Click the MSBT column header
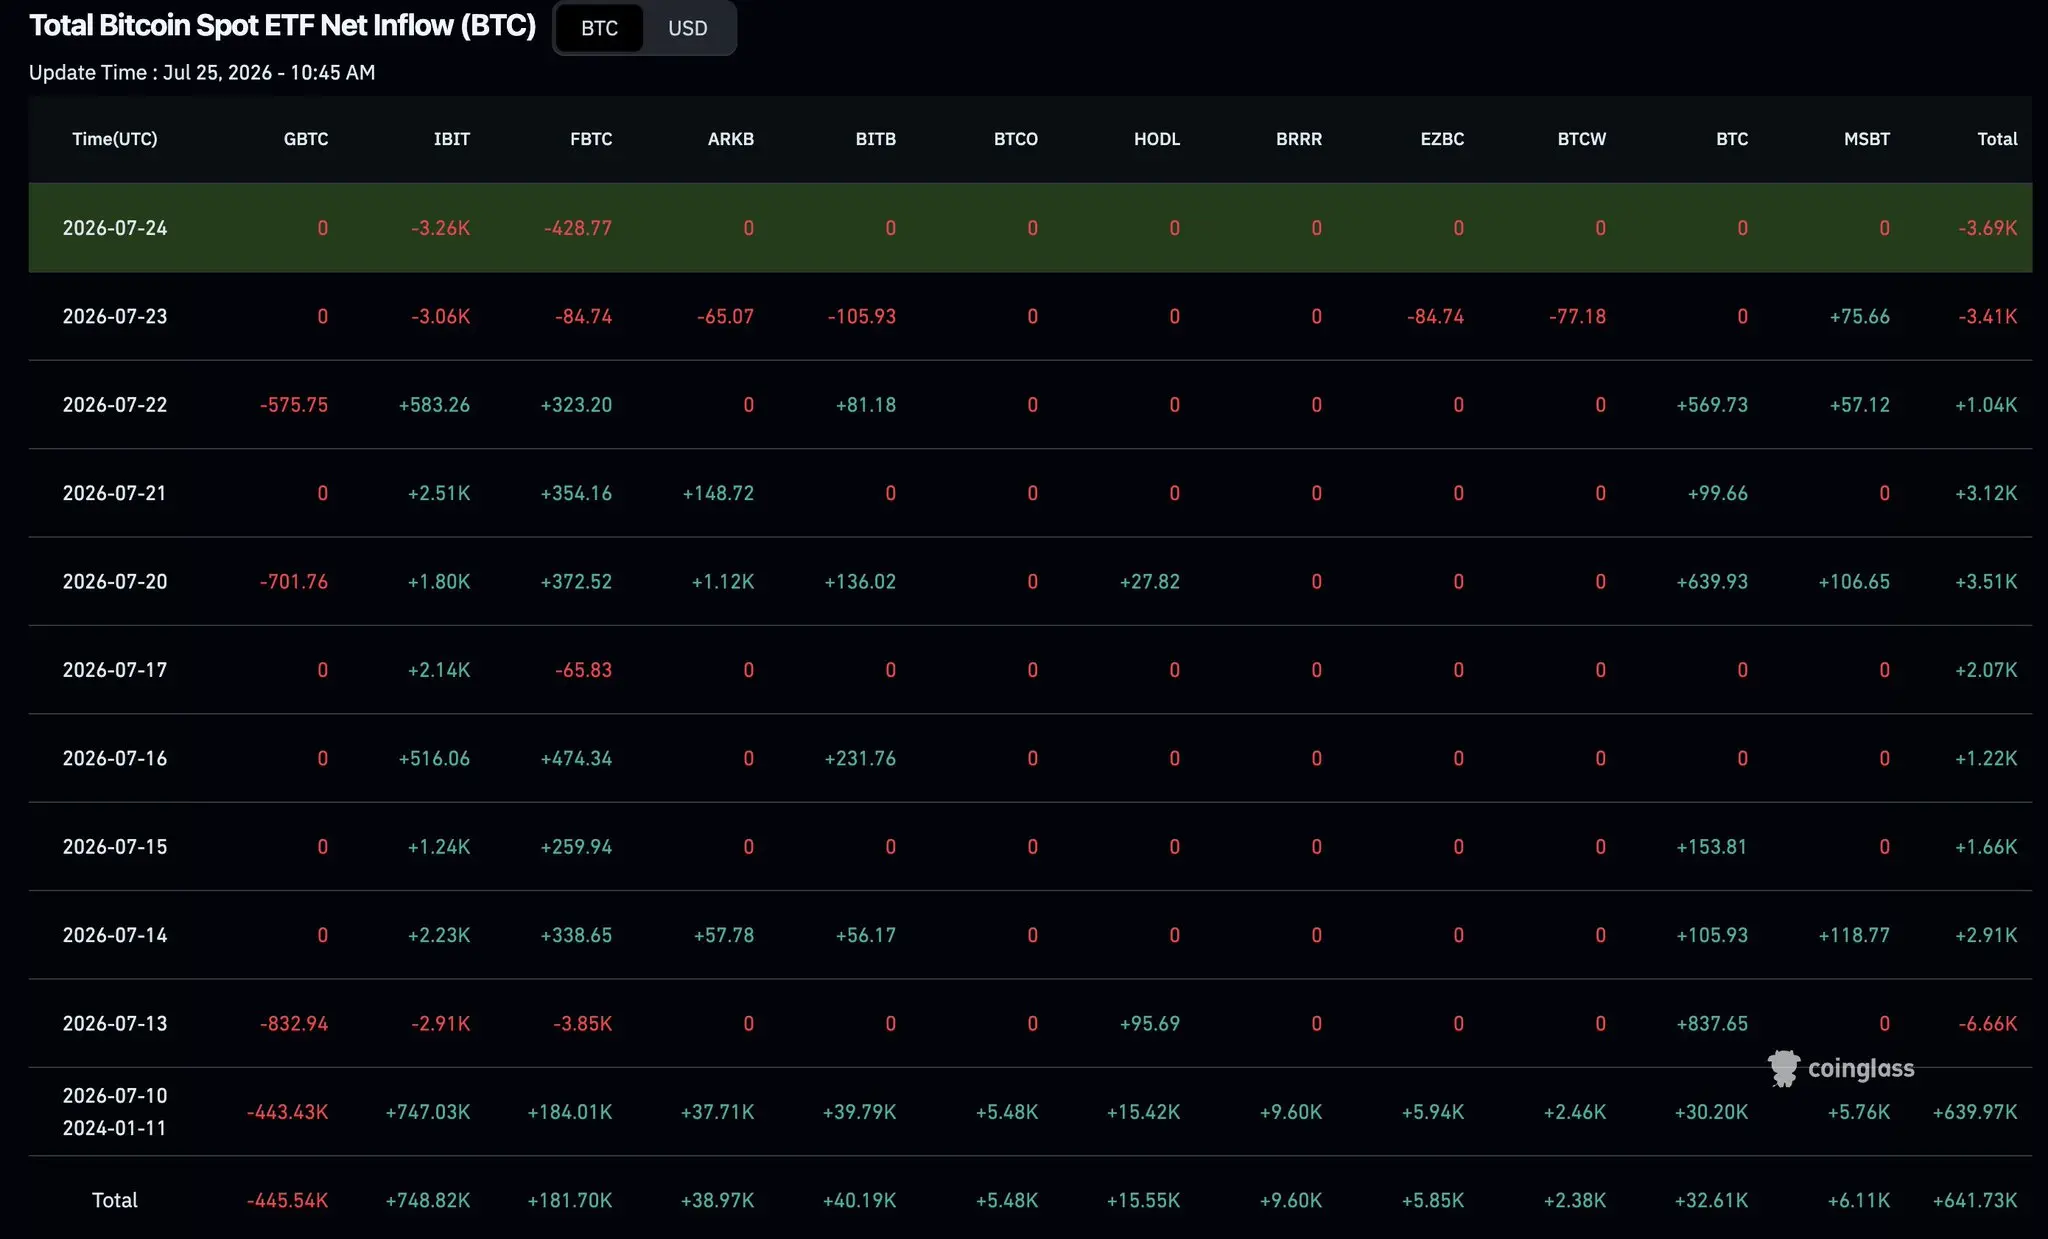Screen dimensions: 2048x1239 [x=1867, y=139]
